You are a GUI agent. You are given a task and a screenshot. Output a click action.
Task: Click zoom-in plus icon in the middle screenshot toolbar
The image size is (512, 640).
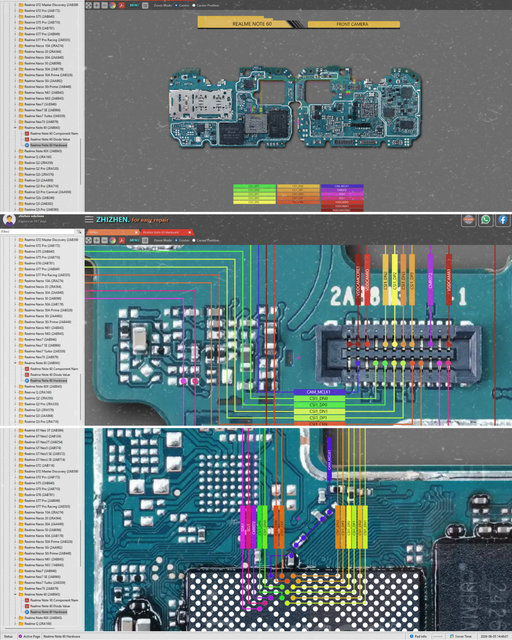[96, 240]
